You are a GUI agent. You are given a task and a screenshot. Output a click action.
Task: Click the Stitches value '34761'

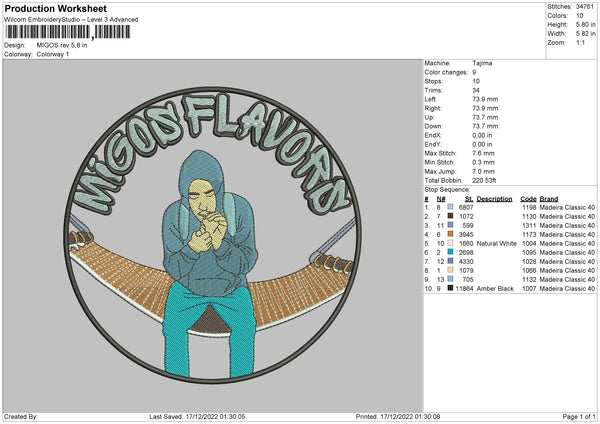click(585, 7)
